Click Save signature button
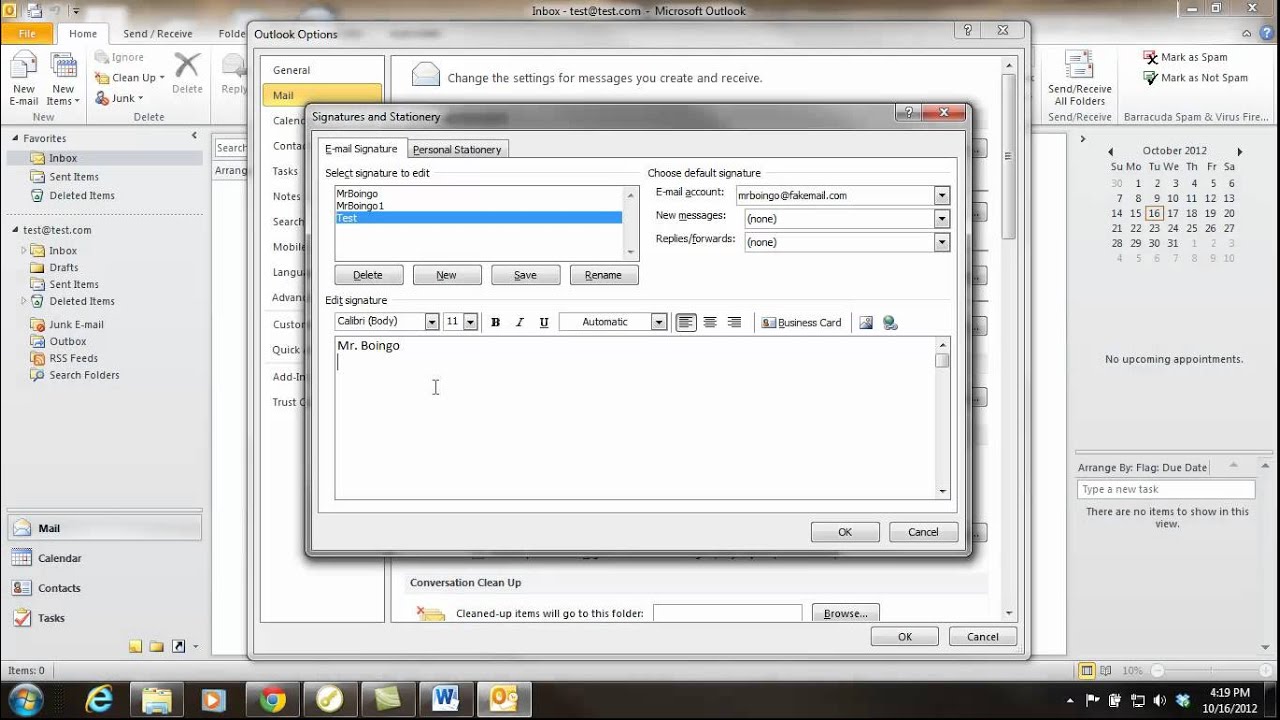 (x=525, y=275)
